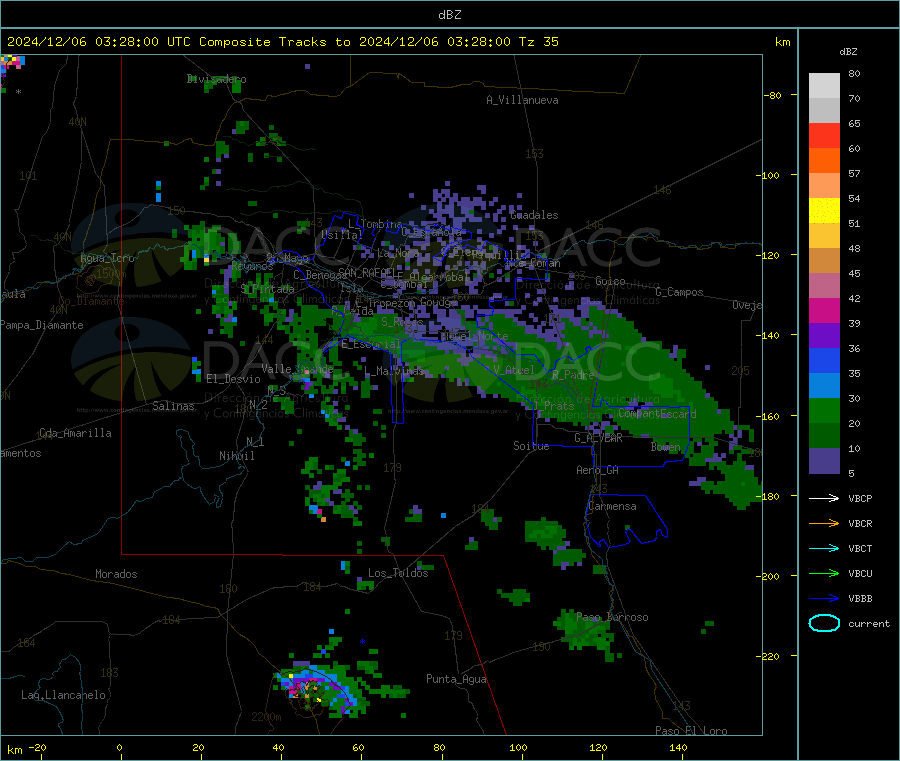900x761 pixels.
Task: Click the Pampa_Diamante place label
Action: [42, 325]
